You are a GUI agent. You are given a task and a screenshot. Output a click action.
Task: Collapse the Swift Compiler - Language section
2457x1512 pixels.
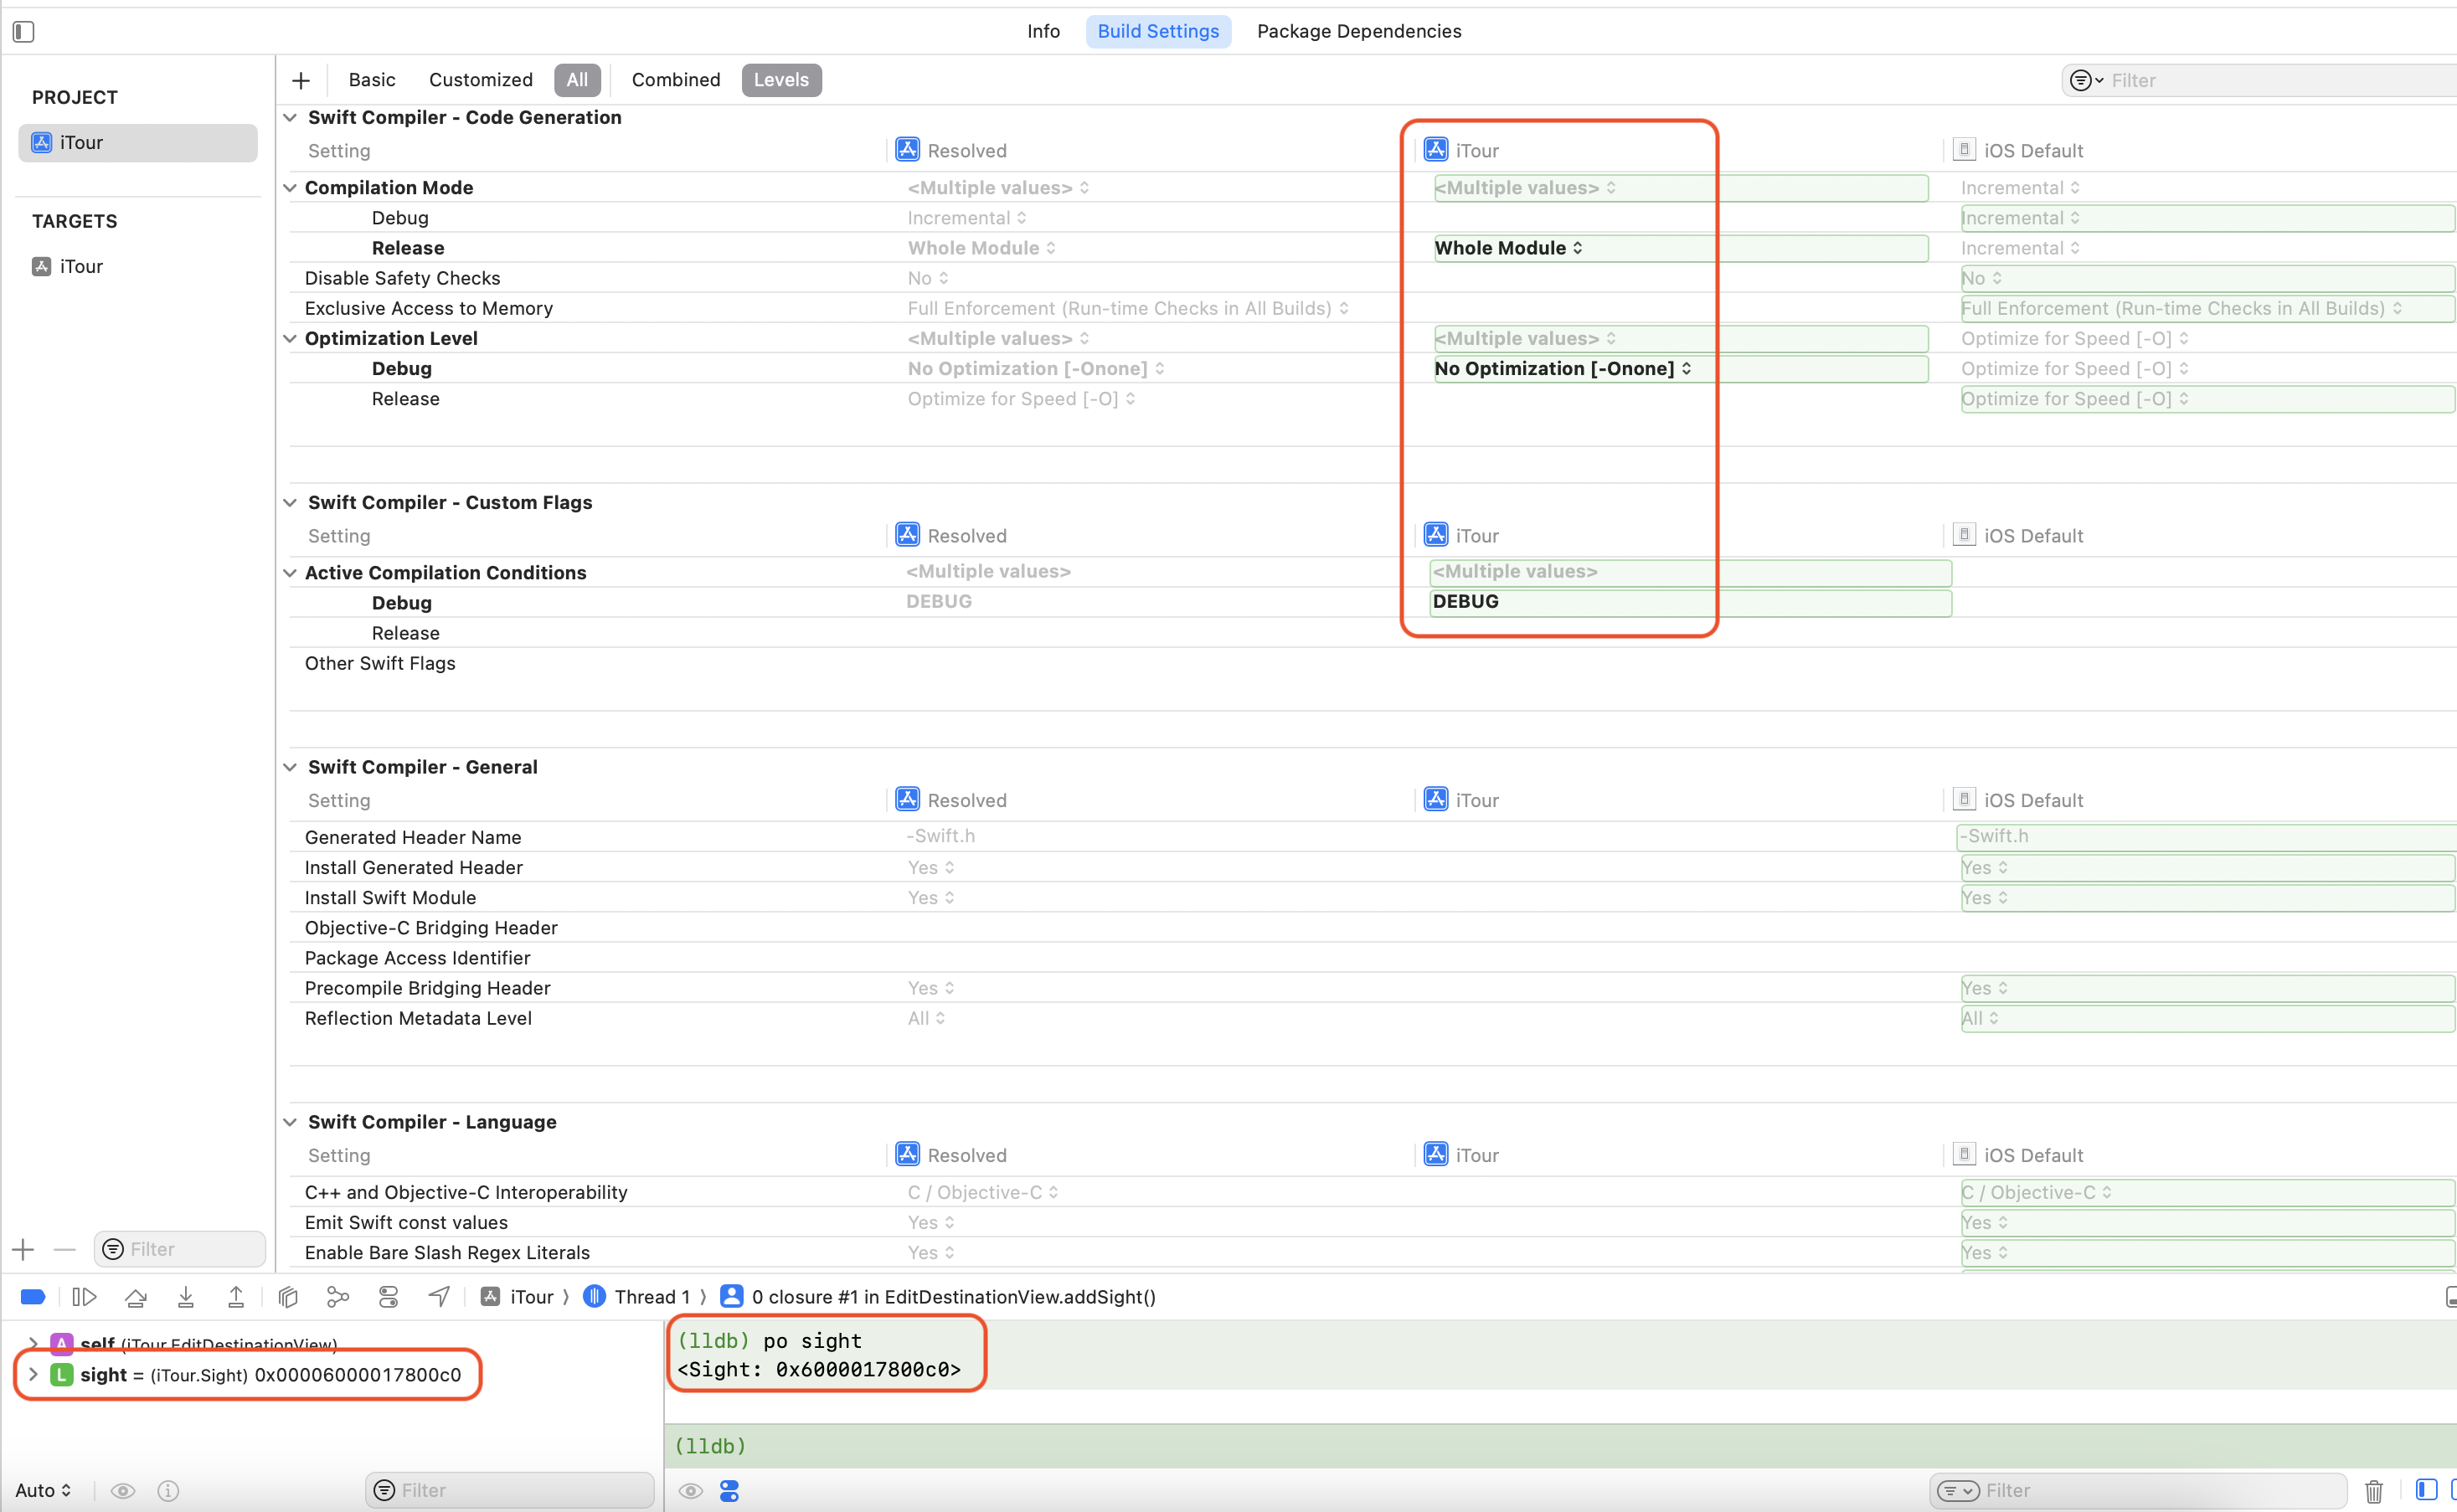(x=290, y=1123)
